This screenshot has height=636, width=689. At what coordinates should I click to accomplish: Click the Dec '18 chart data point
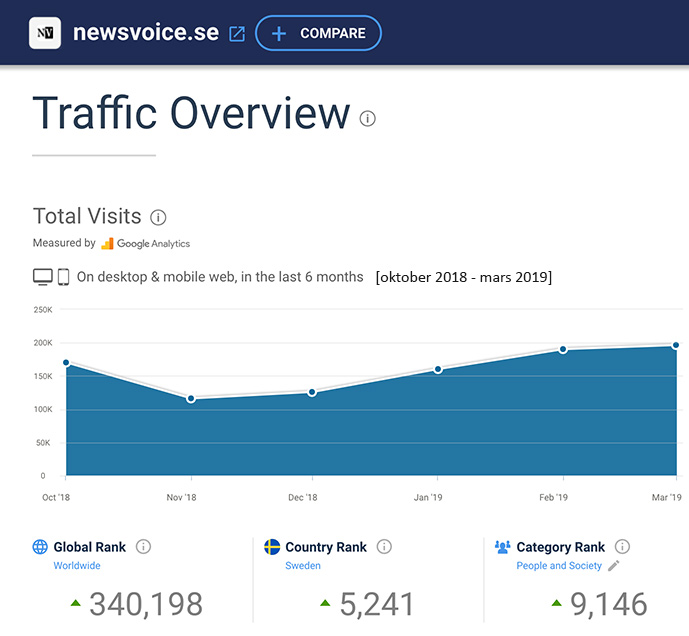pos(312,392)
